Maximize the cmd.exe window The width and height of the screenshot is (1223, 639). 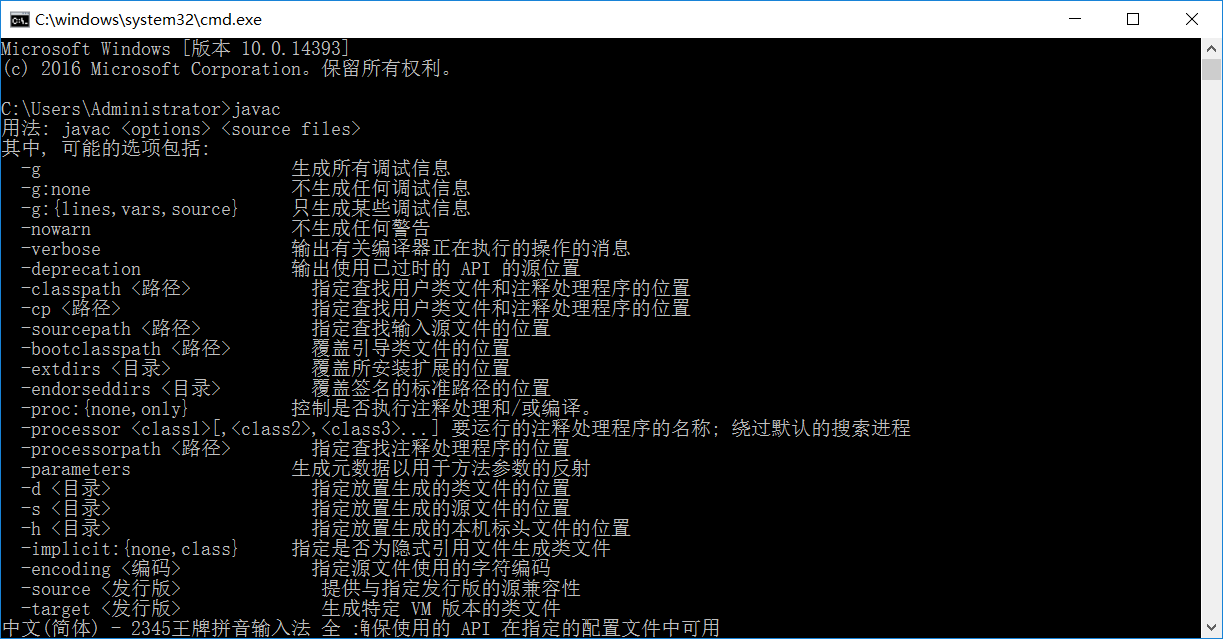[1133, 19]
